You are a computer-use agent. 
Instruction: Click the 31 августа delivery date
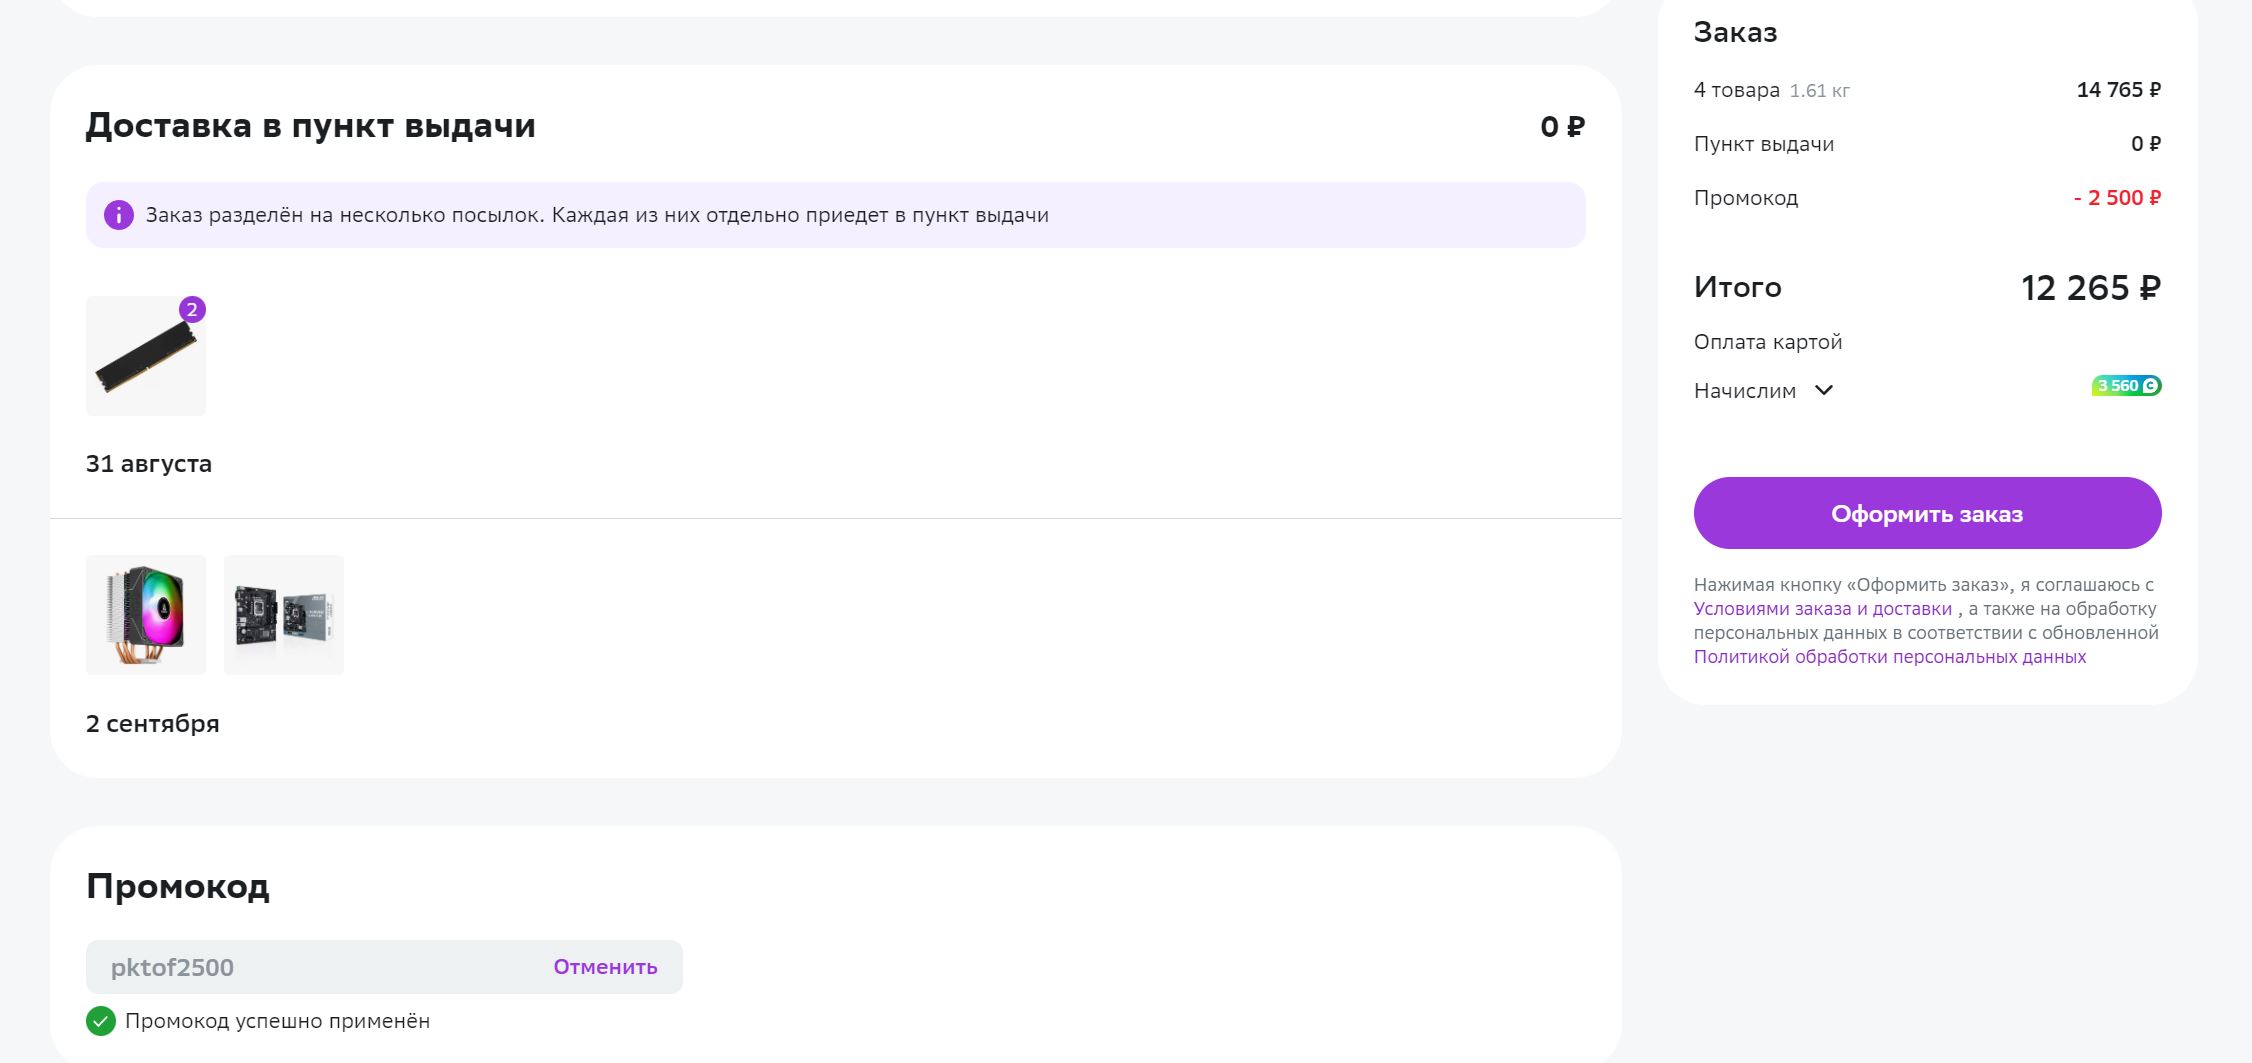[x=149, y=464]
